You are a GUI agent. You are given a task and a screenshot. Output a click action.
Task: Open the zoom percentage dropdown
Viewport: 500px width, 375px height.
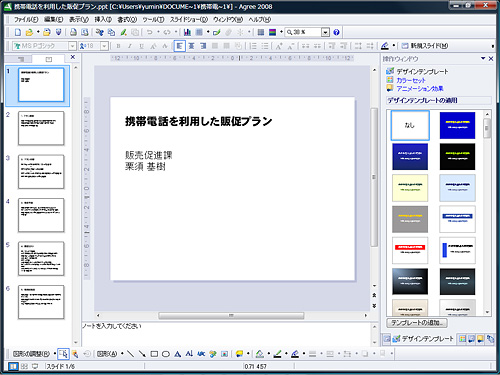325,32
